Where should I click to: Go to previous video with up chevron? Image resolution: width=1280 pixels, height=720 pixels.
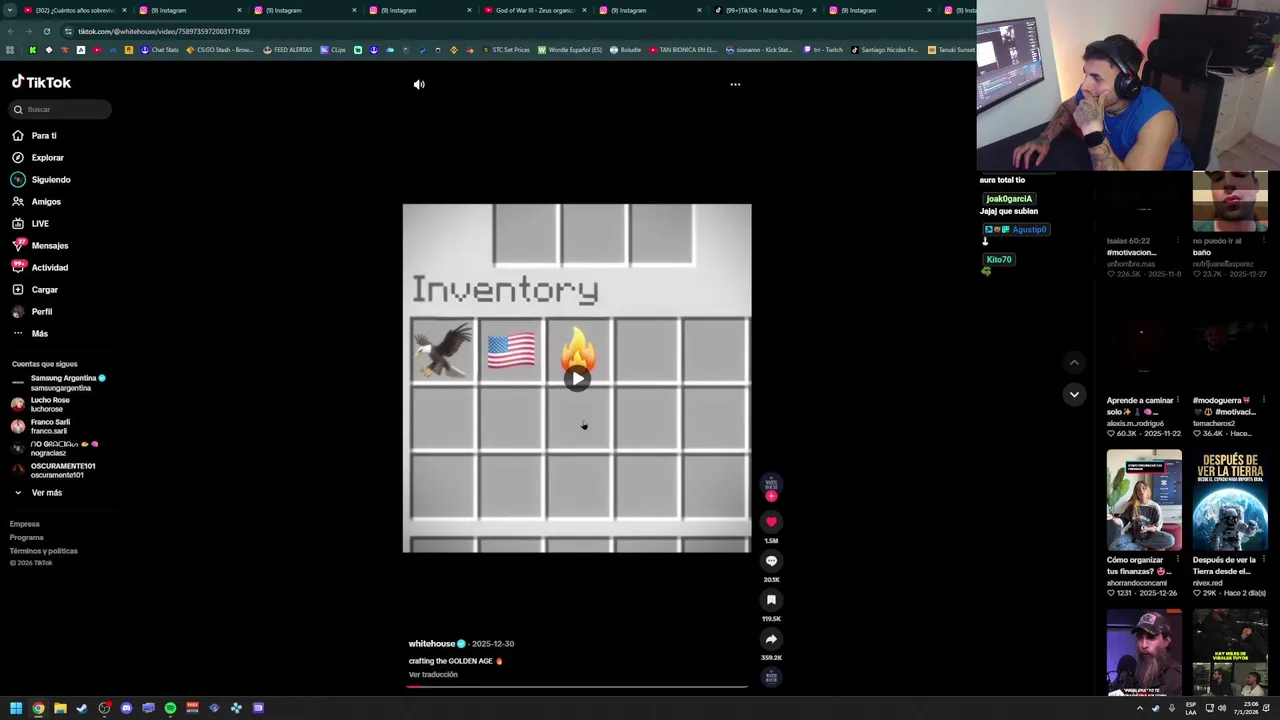point(1074,363)
